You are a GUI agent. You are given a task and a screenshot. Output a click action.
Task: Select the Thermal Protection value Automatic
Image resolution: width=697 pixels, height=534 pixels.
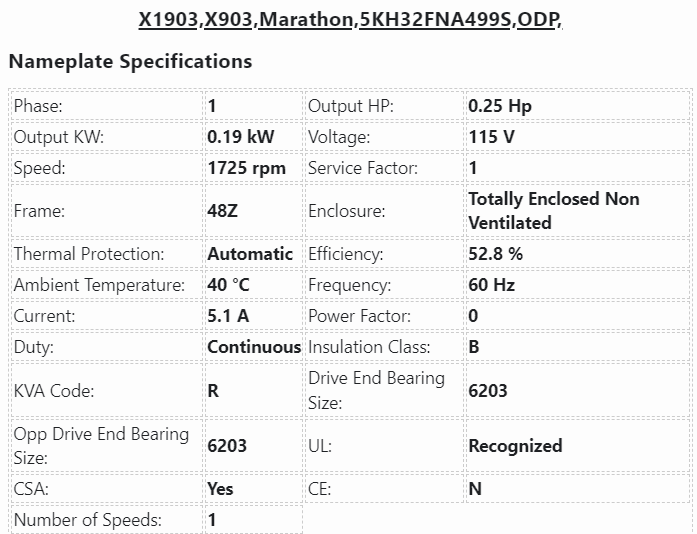pos(250,254)
